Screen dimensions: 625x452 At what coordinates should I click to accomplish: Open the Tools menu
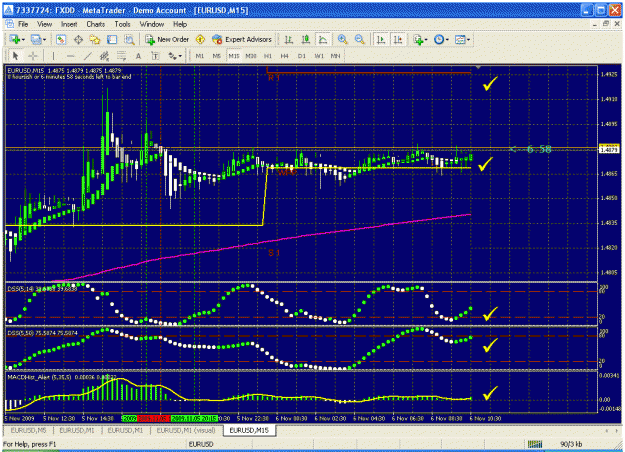coord(122,24)
